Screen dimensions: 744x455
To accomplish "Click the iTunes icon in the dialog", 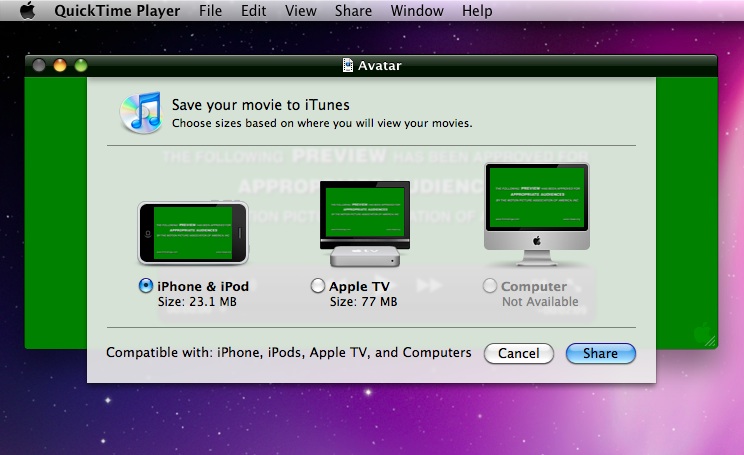I will point(140,113).
